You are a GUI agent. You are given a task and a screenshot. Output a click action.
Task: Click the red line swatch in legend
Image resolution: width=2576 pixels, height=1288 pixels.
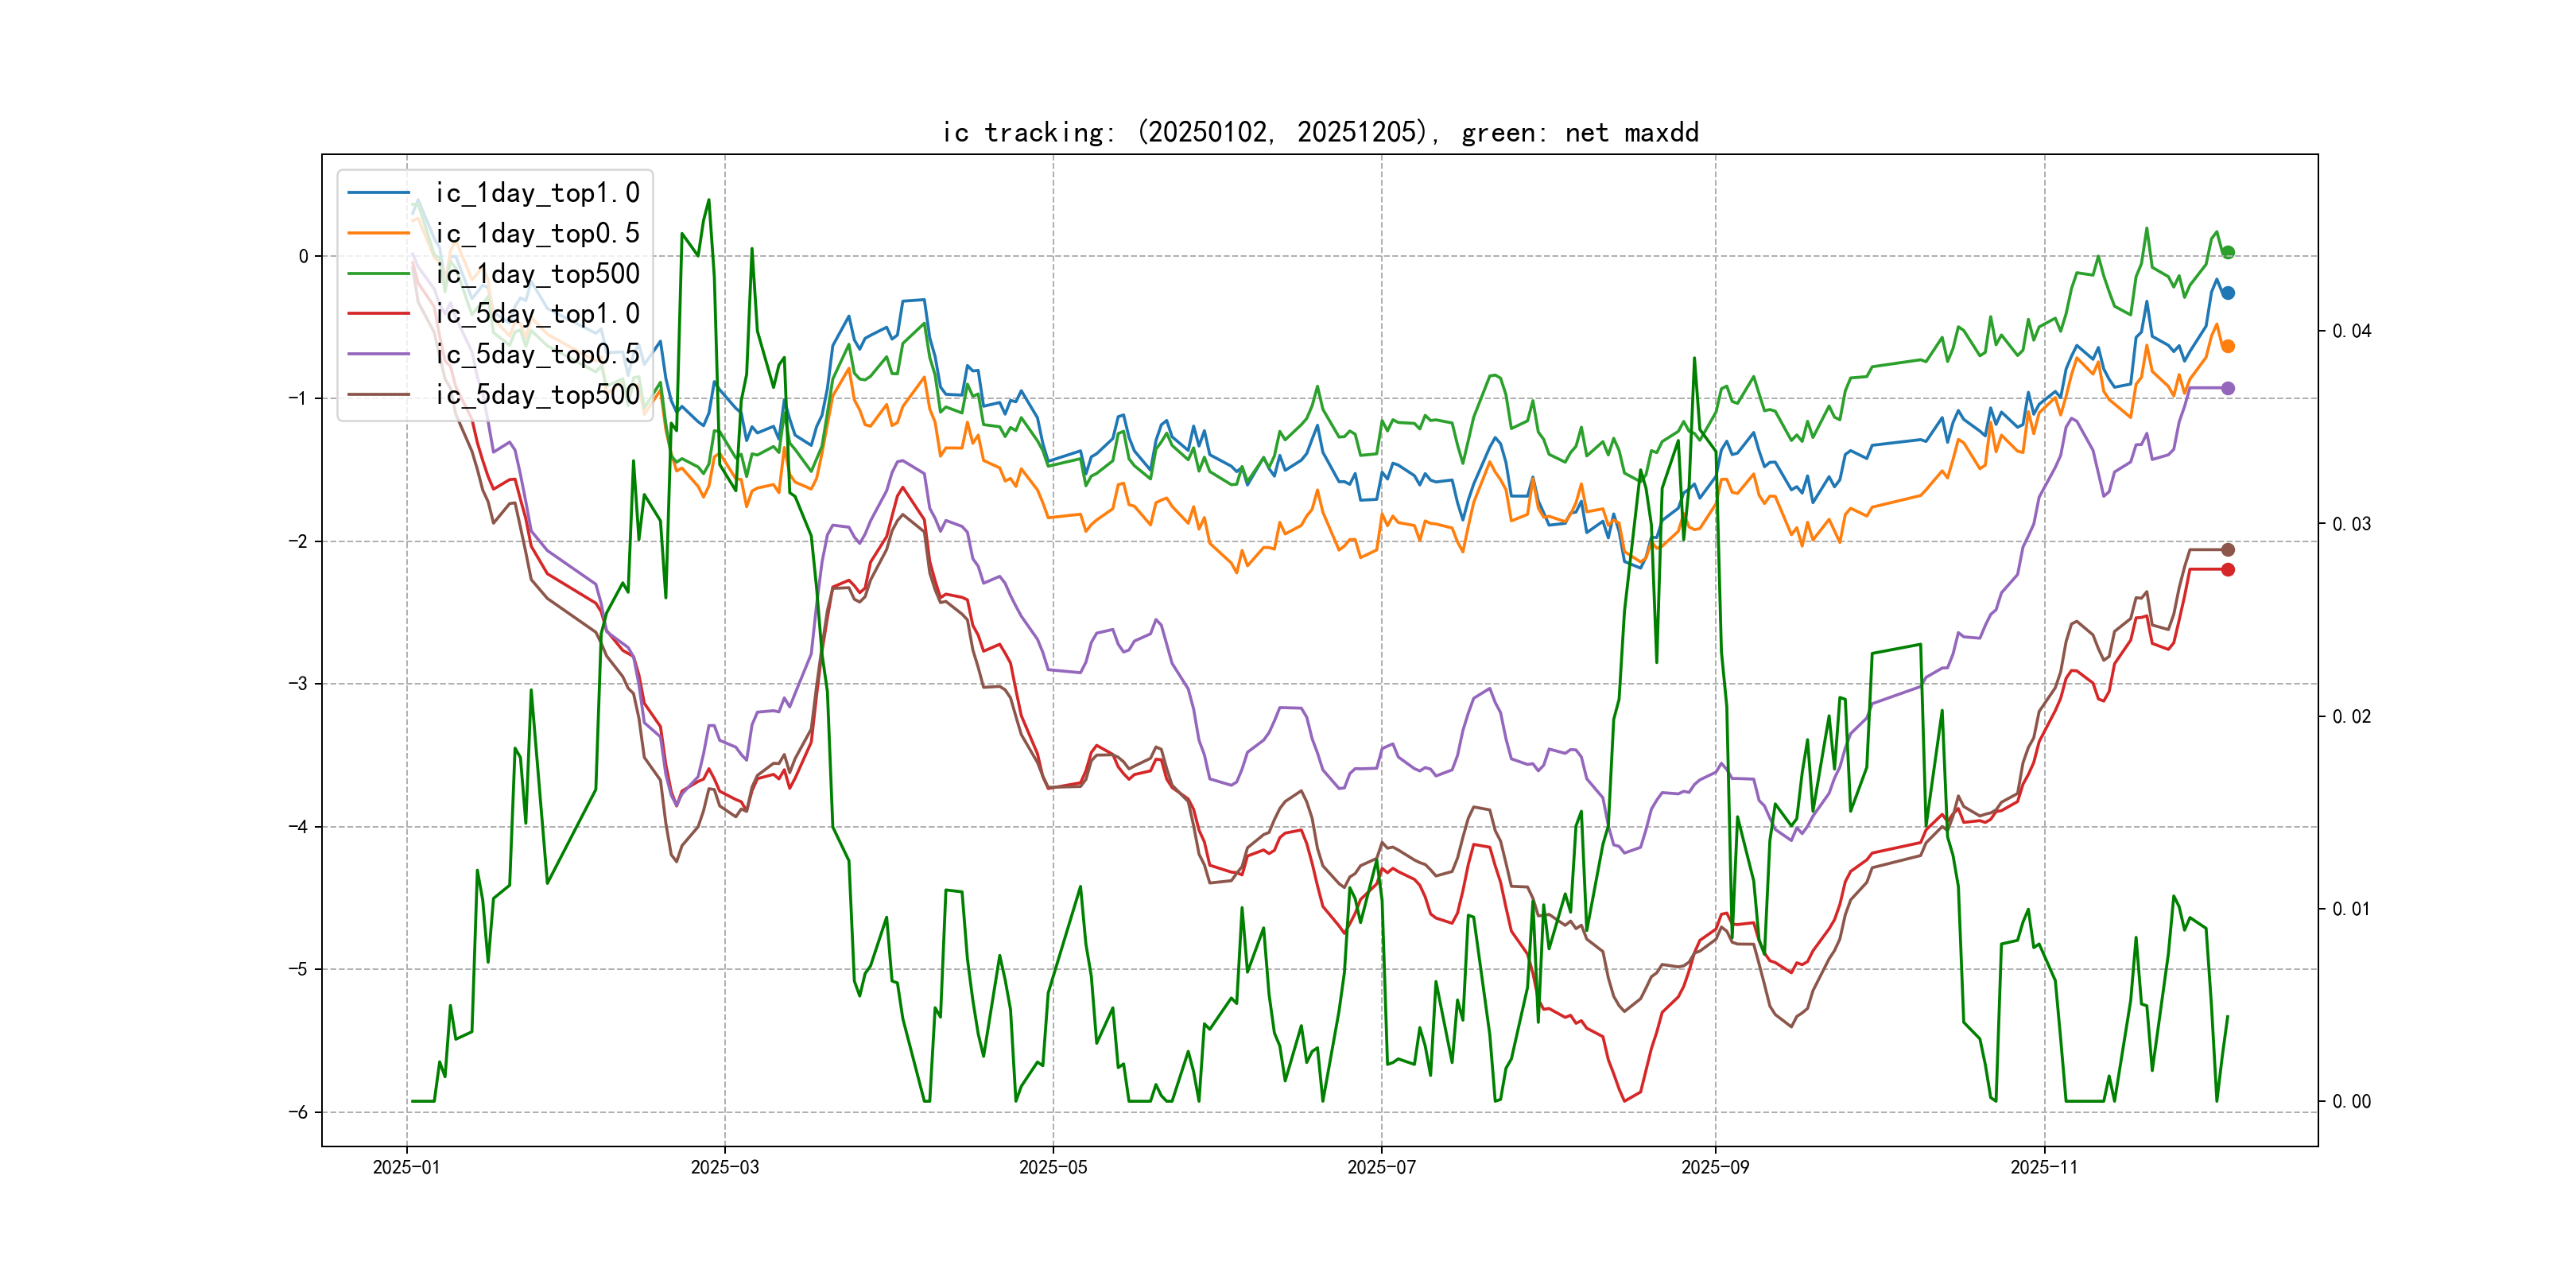(x=378, y=314)
